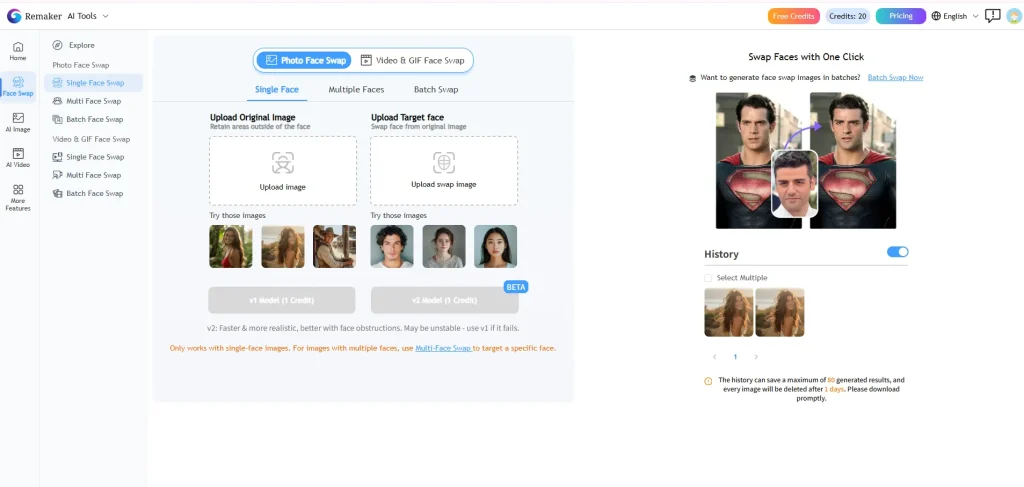Choose sample cowboy hat man thumbnail
This screenshot has height=487, width=1024.
point(334,246)
